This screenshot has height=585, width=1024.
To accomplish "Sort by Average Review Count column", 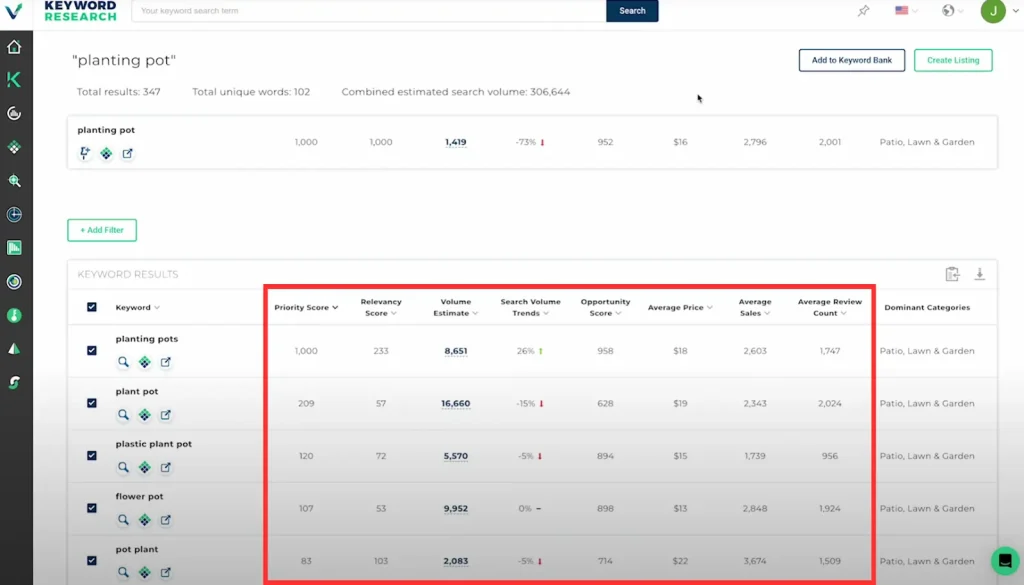I will click(x=829, y=308).
